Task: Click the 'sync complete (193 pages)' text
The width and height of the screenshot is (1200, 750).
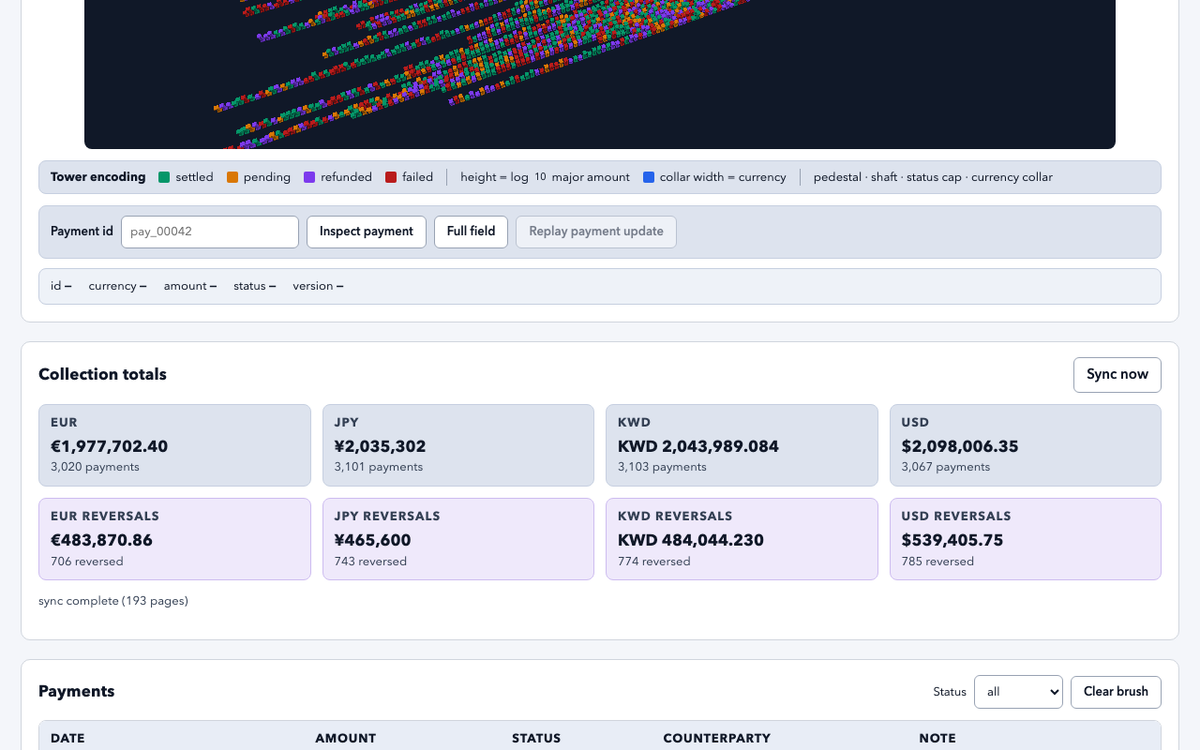Action: pyautogui.click(x=113, y=601)
